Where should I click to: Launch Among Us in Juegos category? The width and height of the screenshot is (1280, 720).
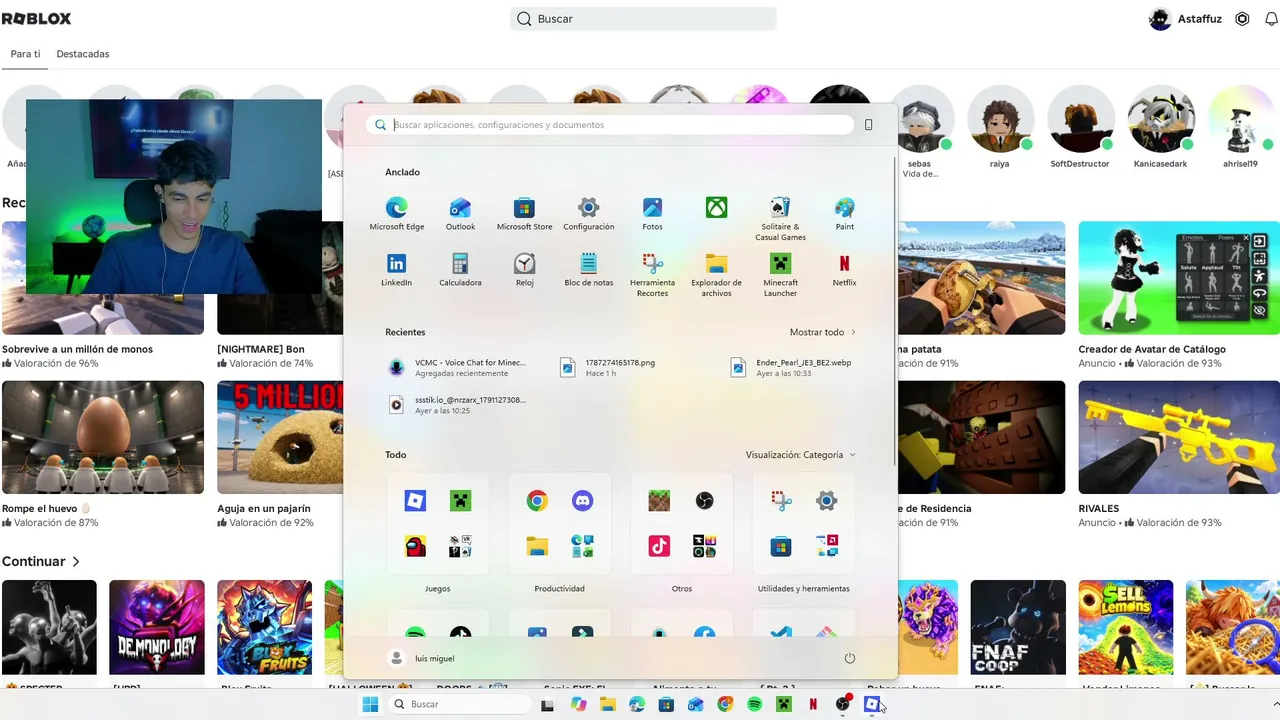pyautogui.click(x=415, y=546)
